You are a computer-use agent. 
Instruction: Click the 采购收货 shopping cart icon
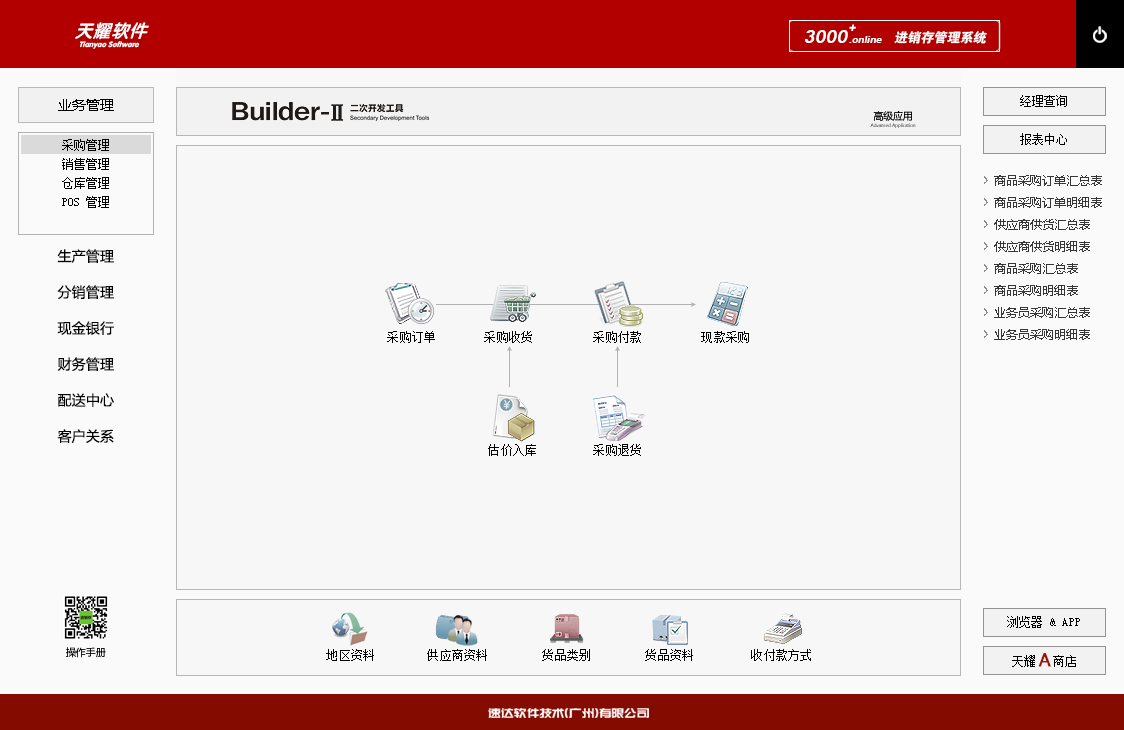coord(511,304)
